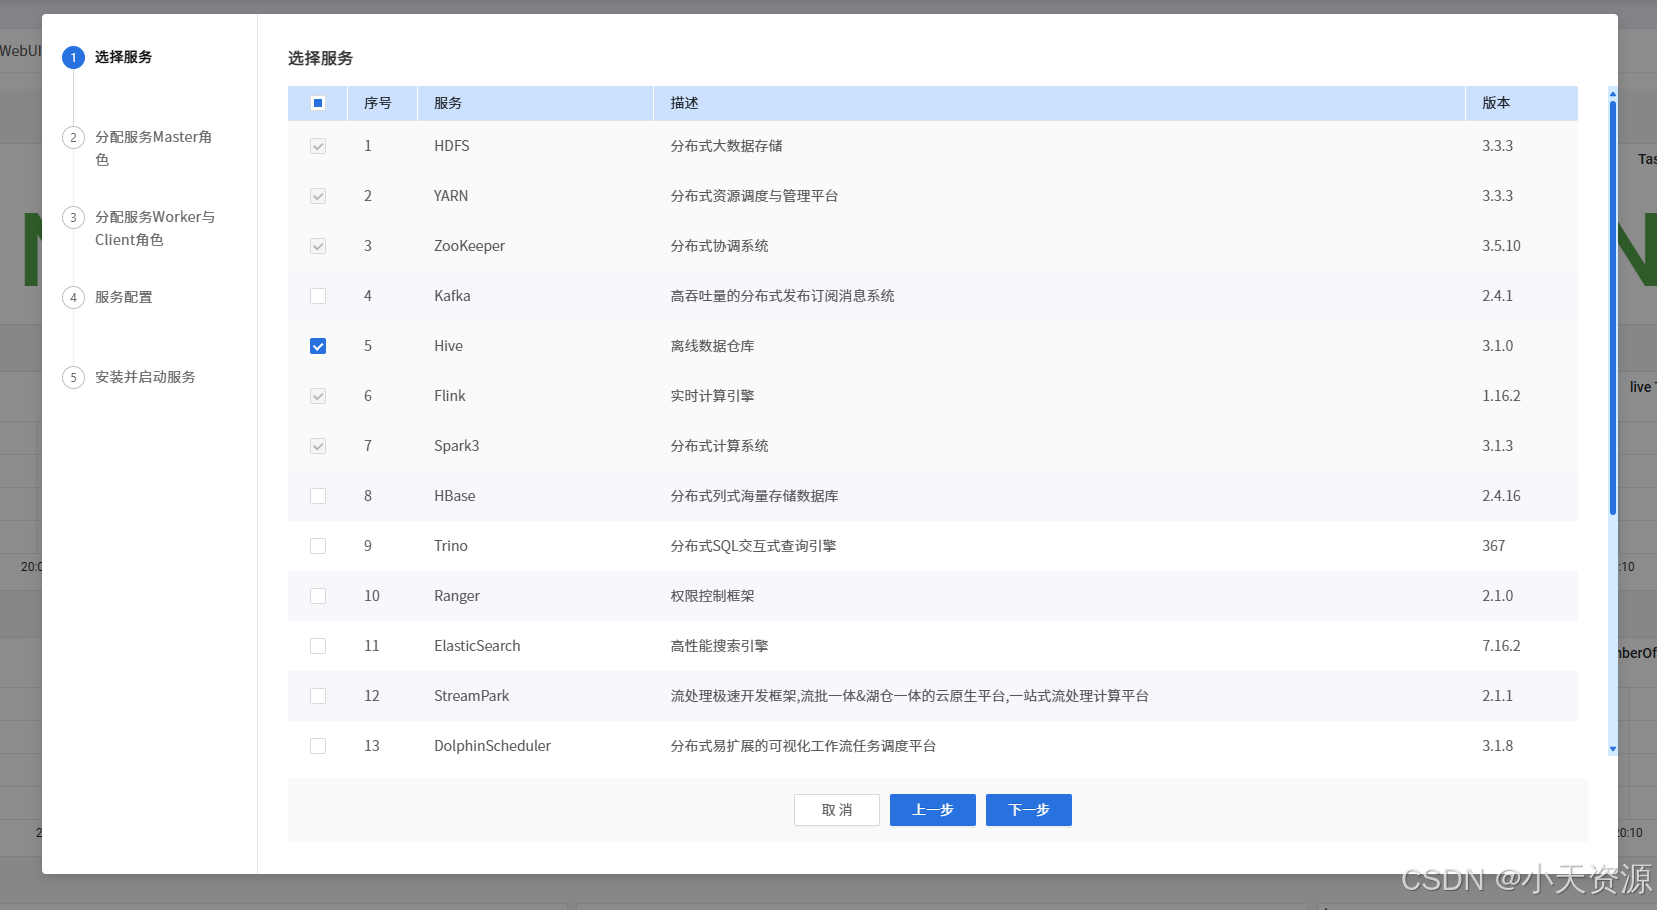Select step 3 circle icon for Worker roles
This screenshot has width=1657, height=910.
[73, 217]
